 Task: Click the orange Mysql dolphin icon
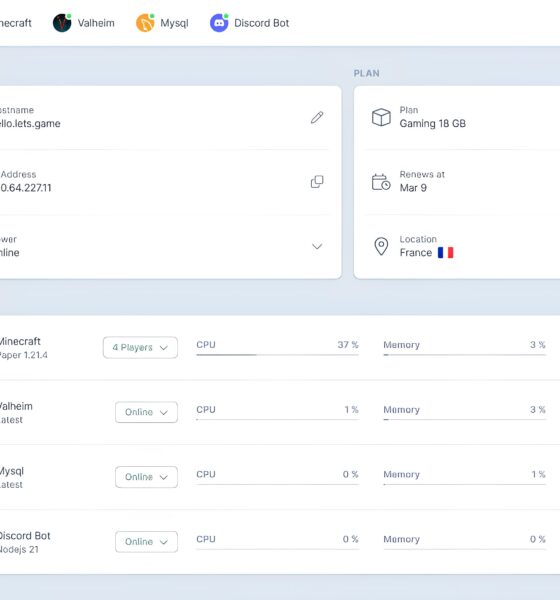(x=145, y=23)
